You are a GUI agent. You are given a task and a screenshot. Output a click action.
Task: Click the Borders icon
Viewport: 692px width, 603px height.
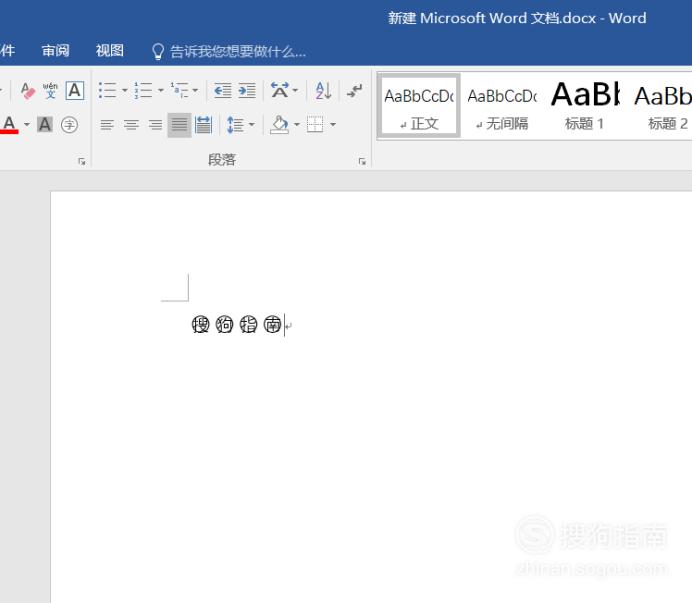316,125
